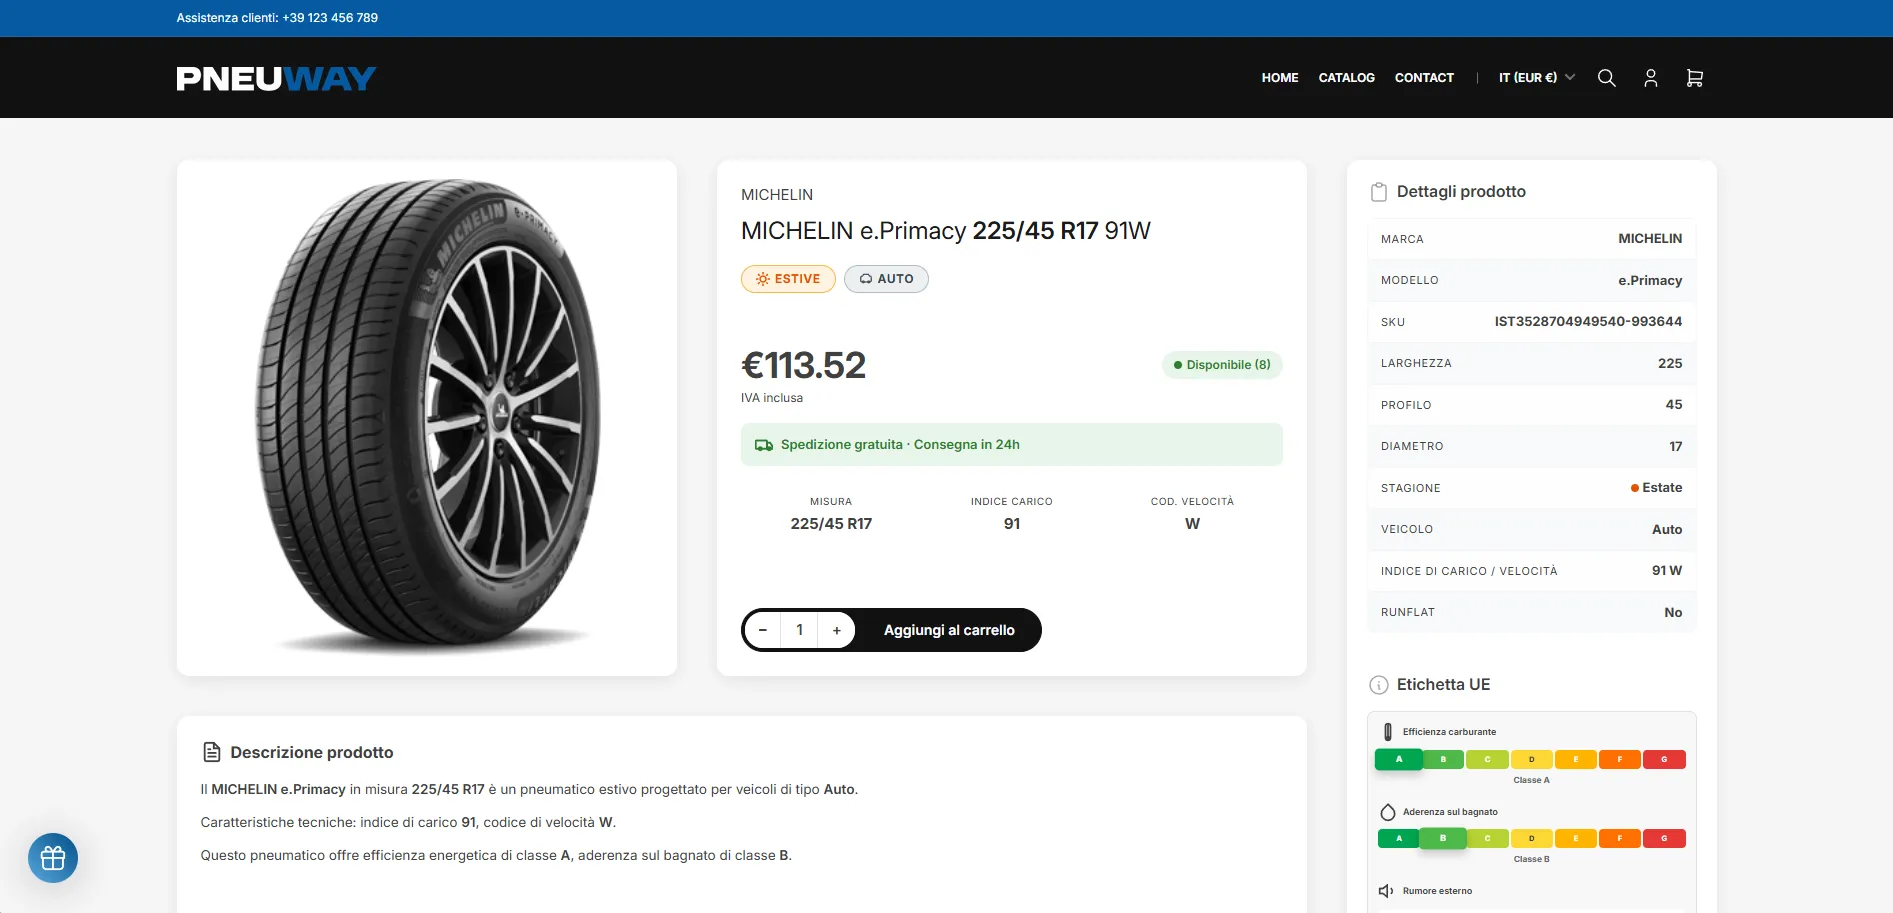Click the Michelin tire product image

click(x=427, y=417)
